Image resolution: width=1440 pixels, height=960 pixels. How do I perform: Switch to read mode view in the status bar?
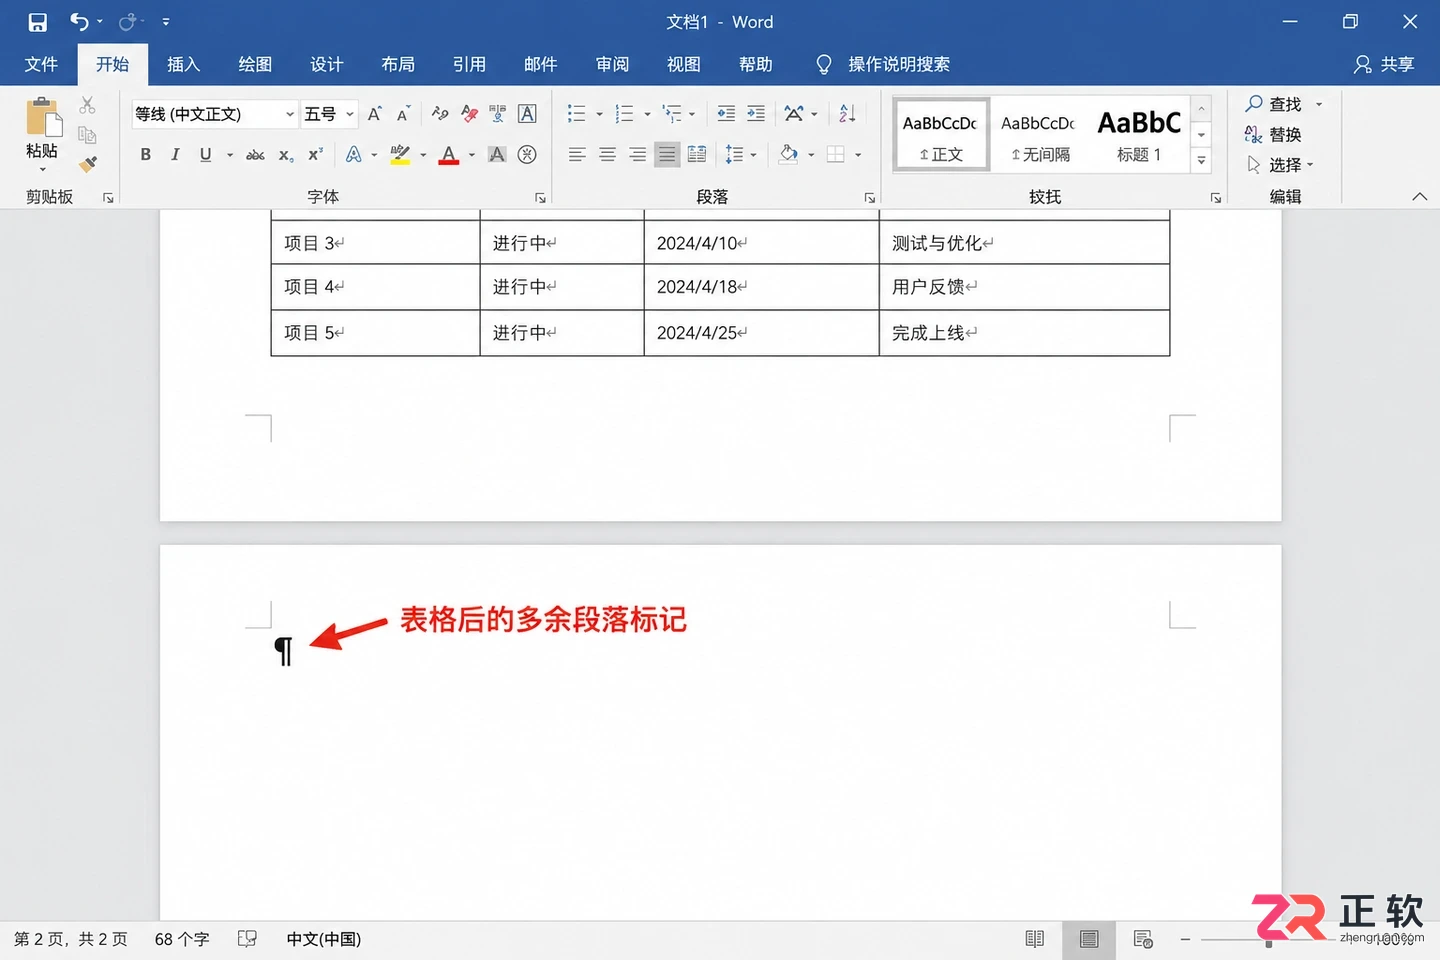click(x=1035, y=939)
